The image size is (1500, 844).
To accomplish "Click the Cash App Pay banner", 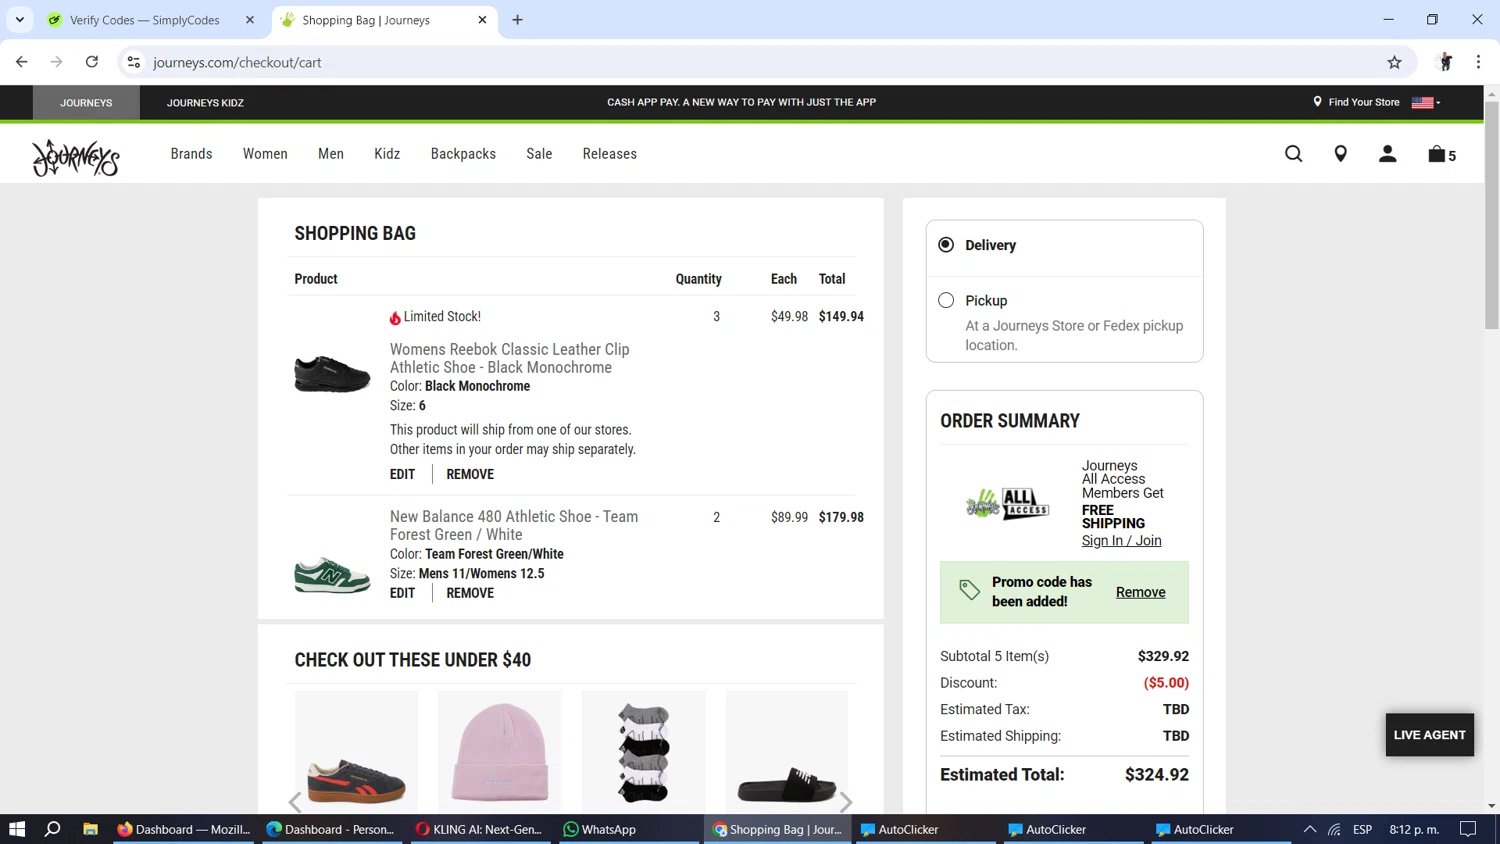I will pos(741,102).
